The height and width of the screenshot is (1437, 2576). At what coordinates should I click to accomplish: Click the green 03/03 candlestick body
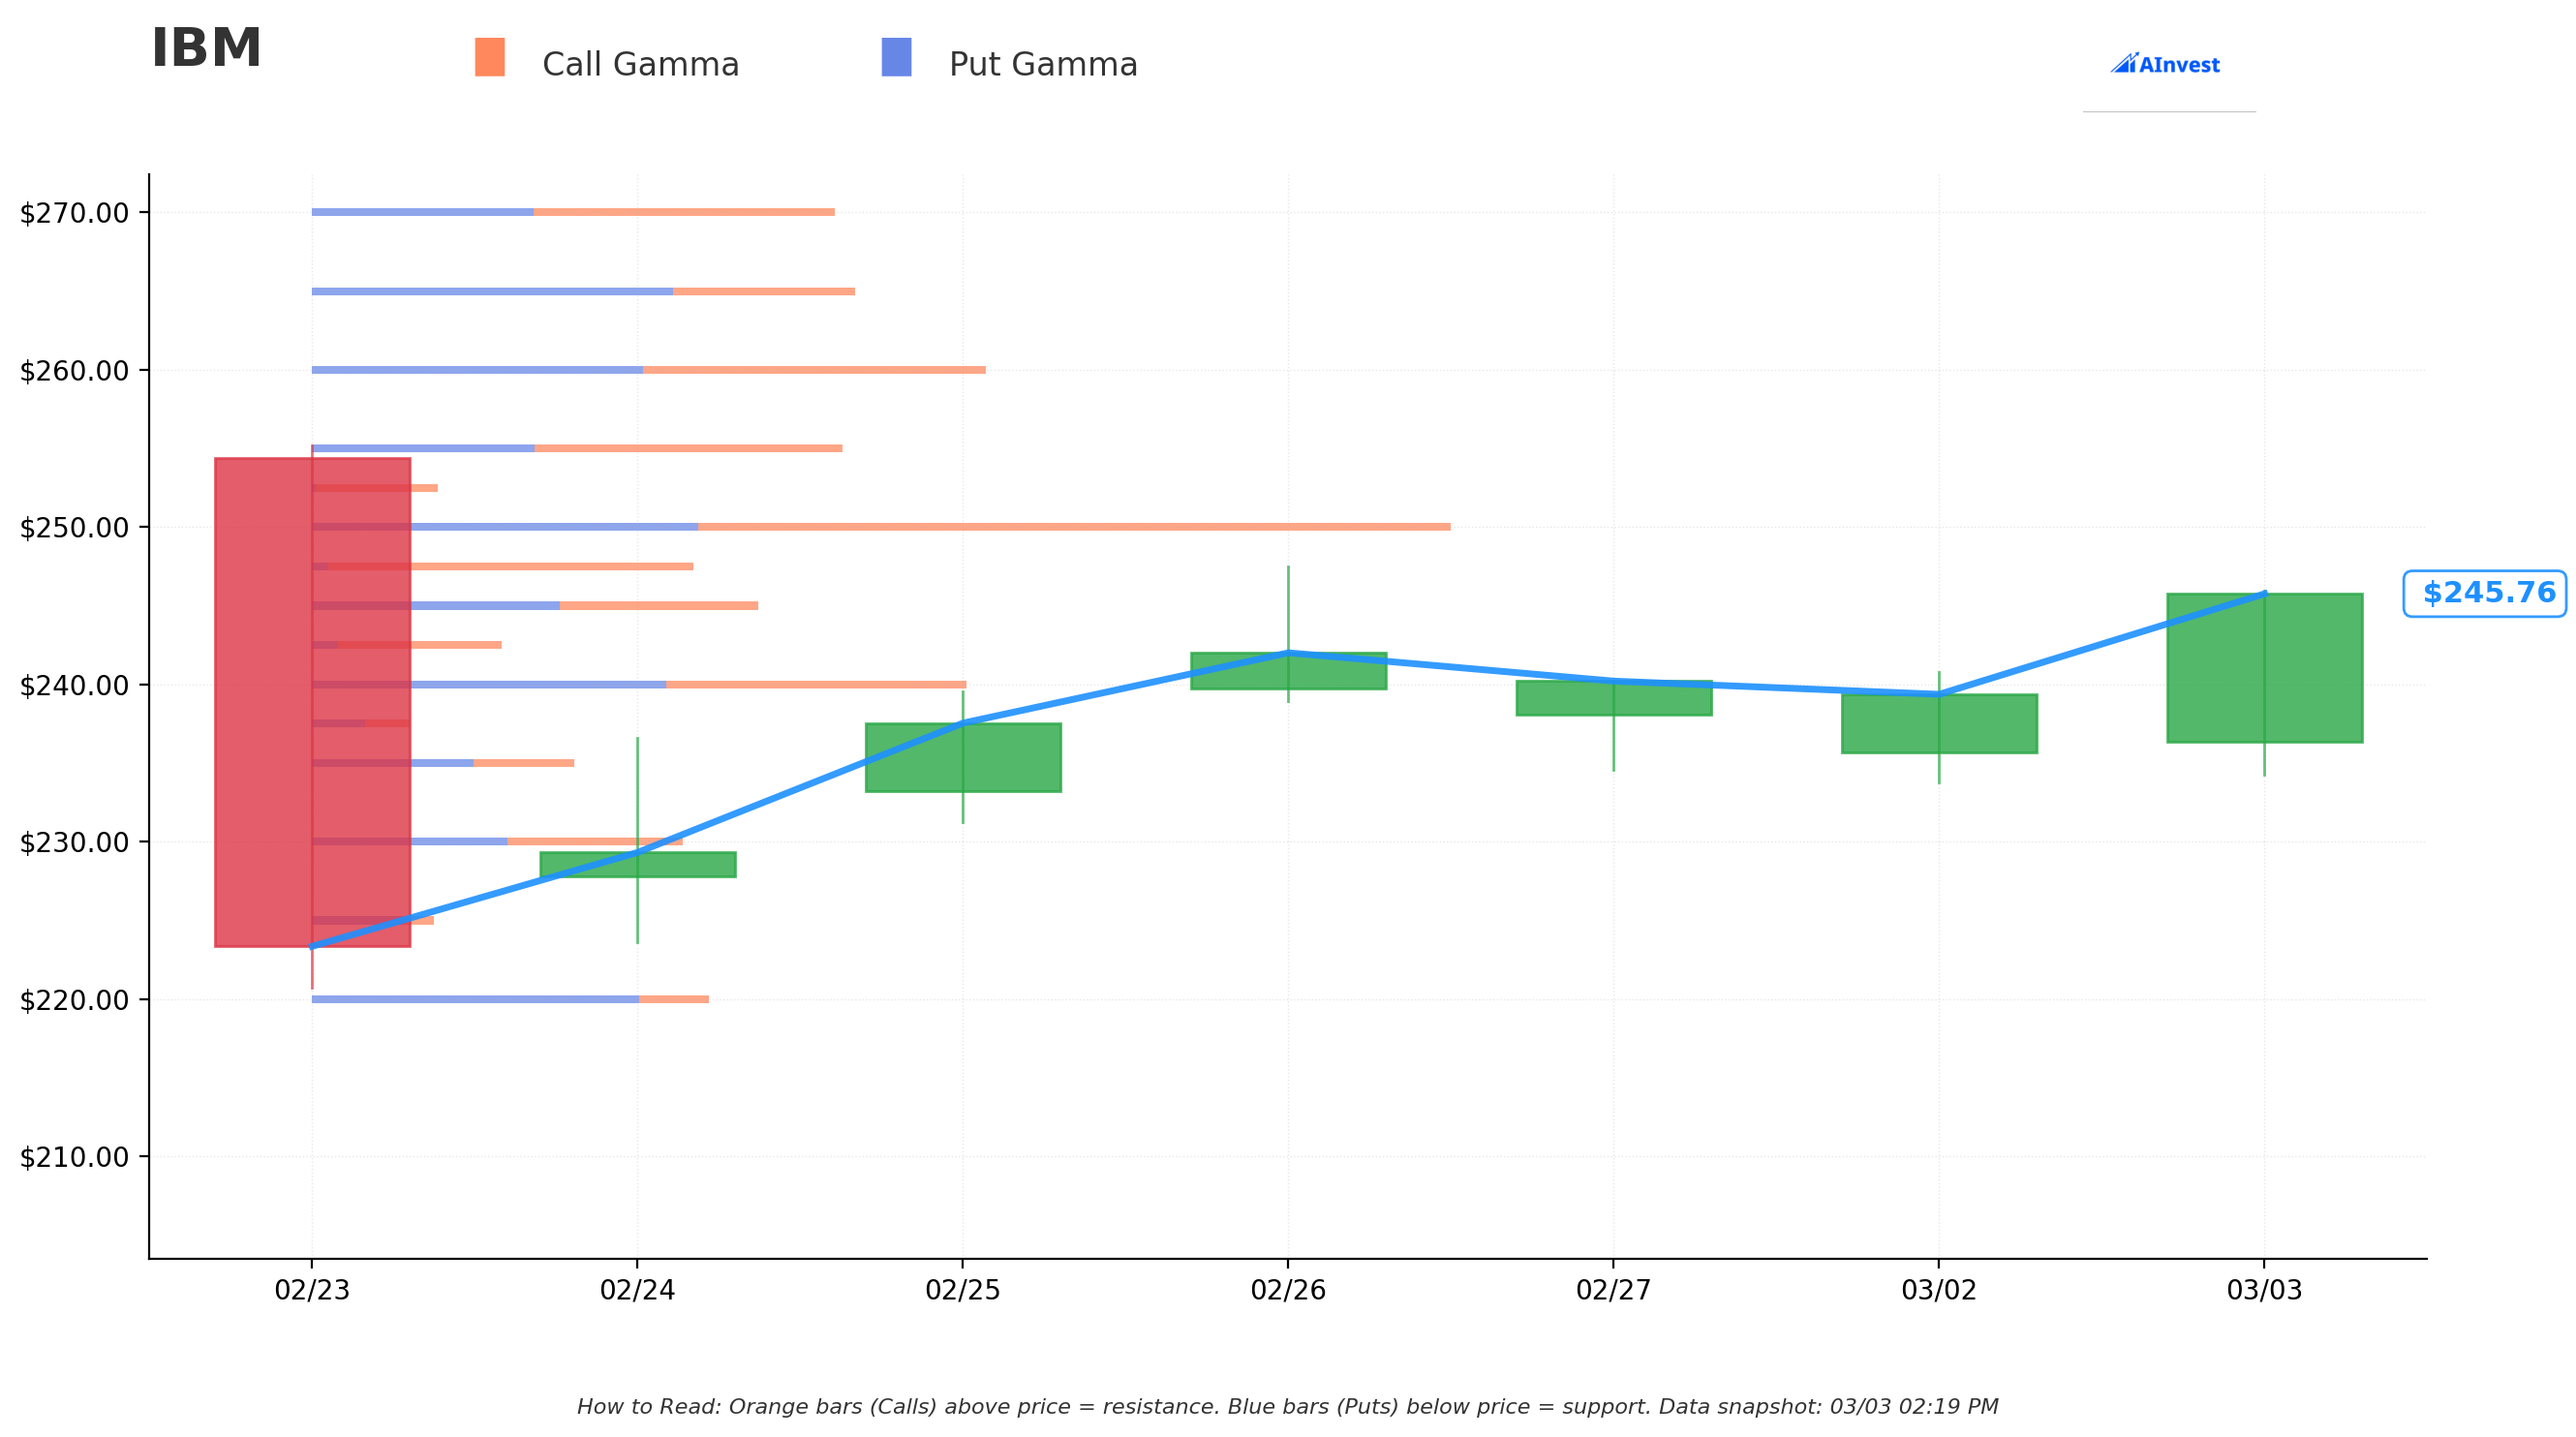click(x=2265, y=668)
